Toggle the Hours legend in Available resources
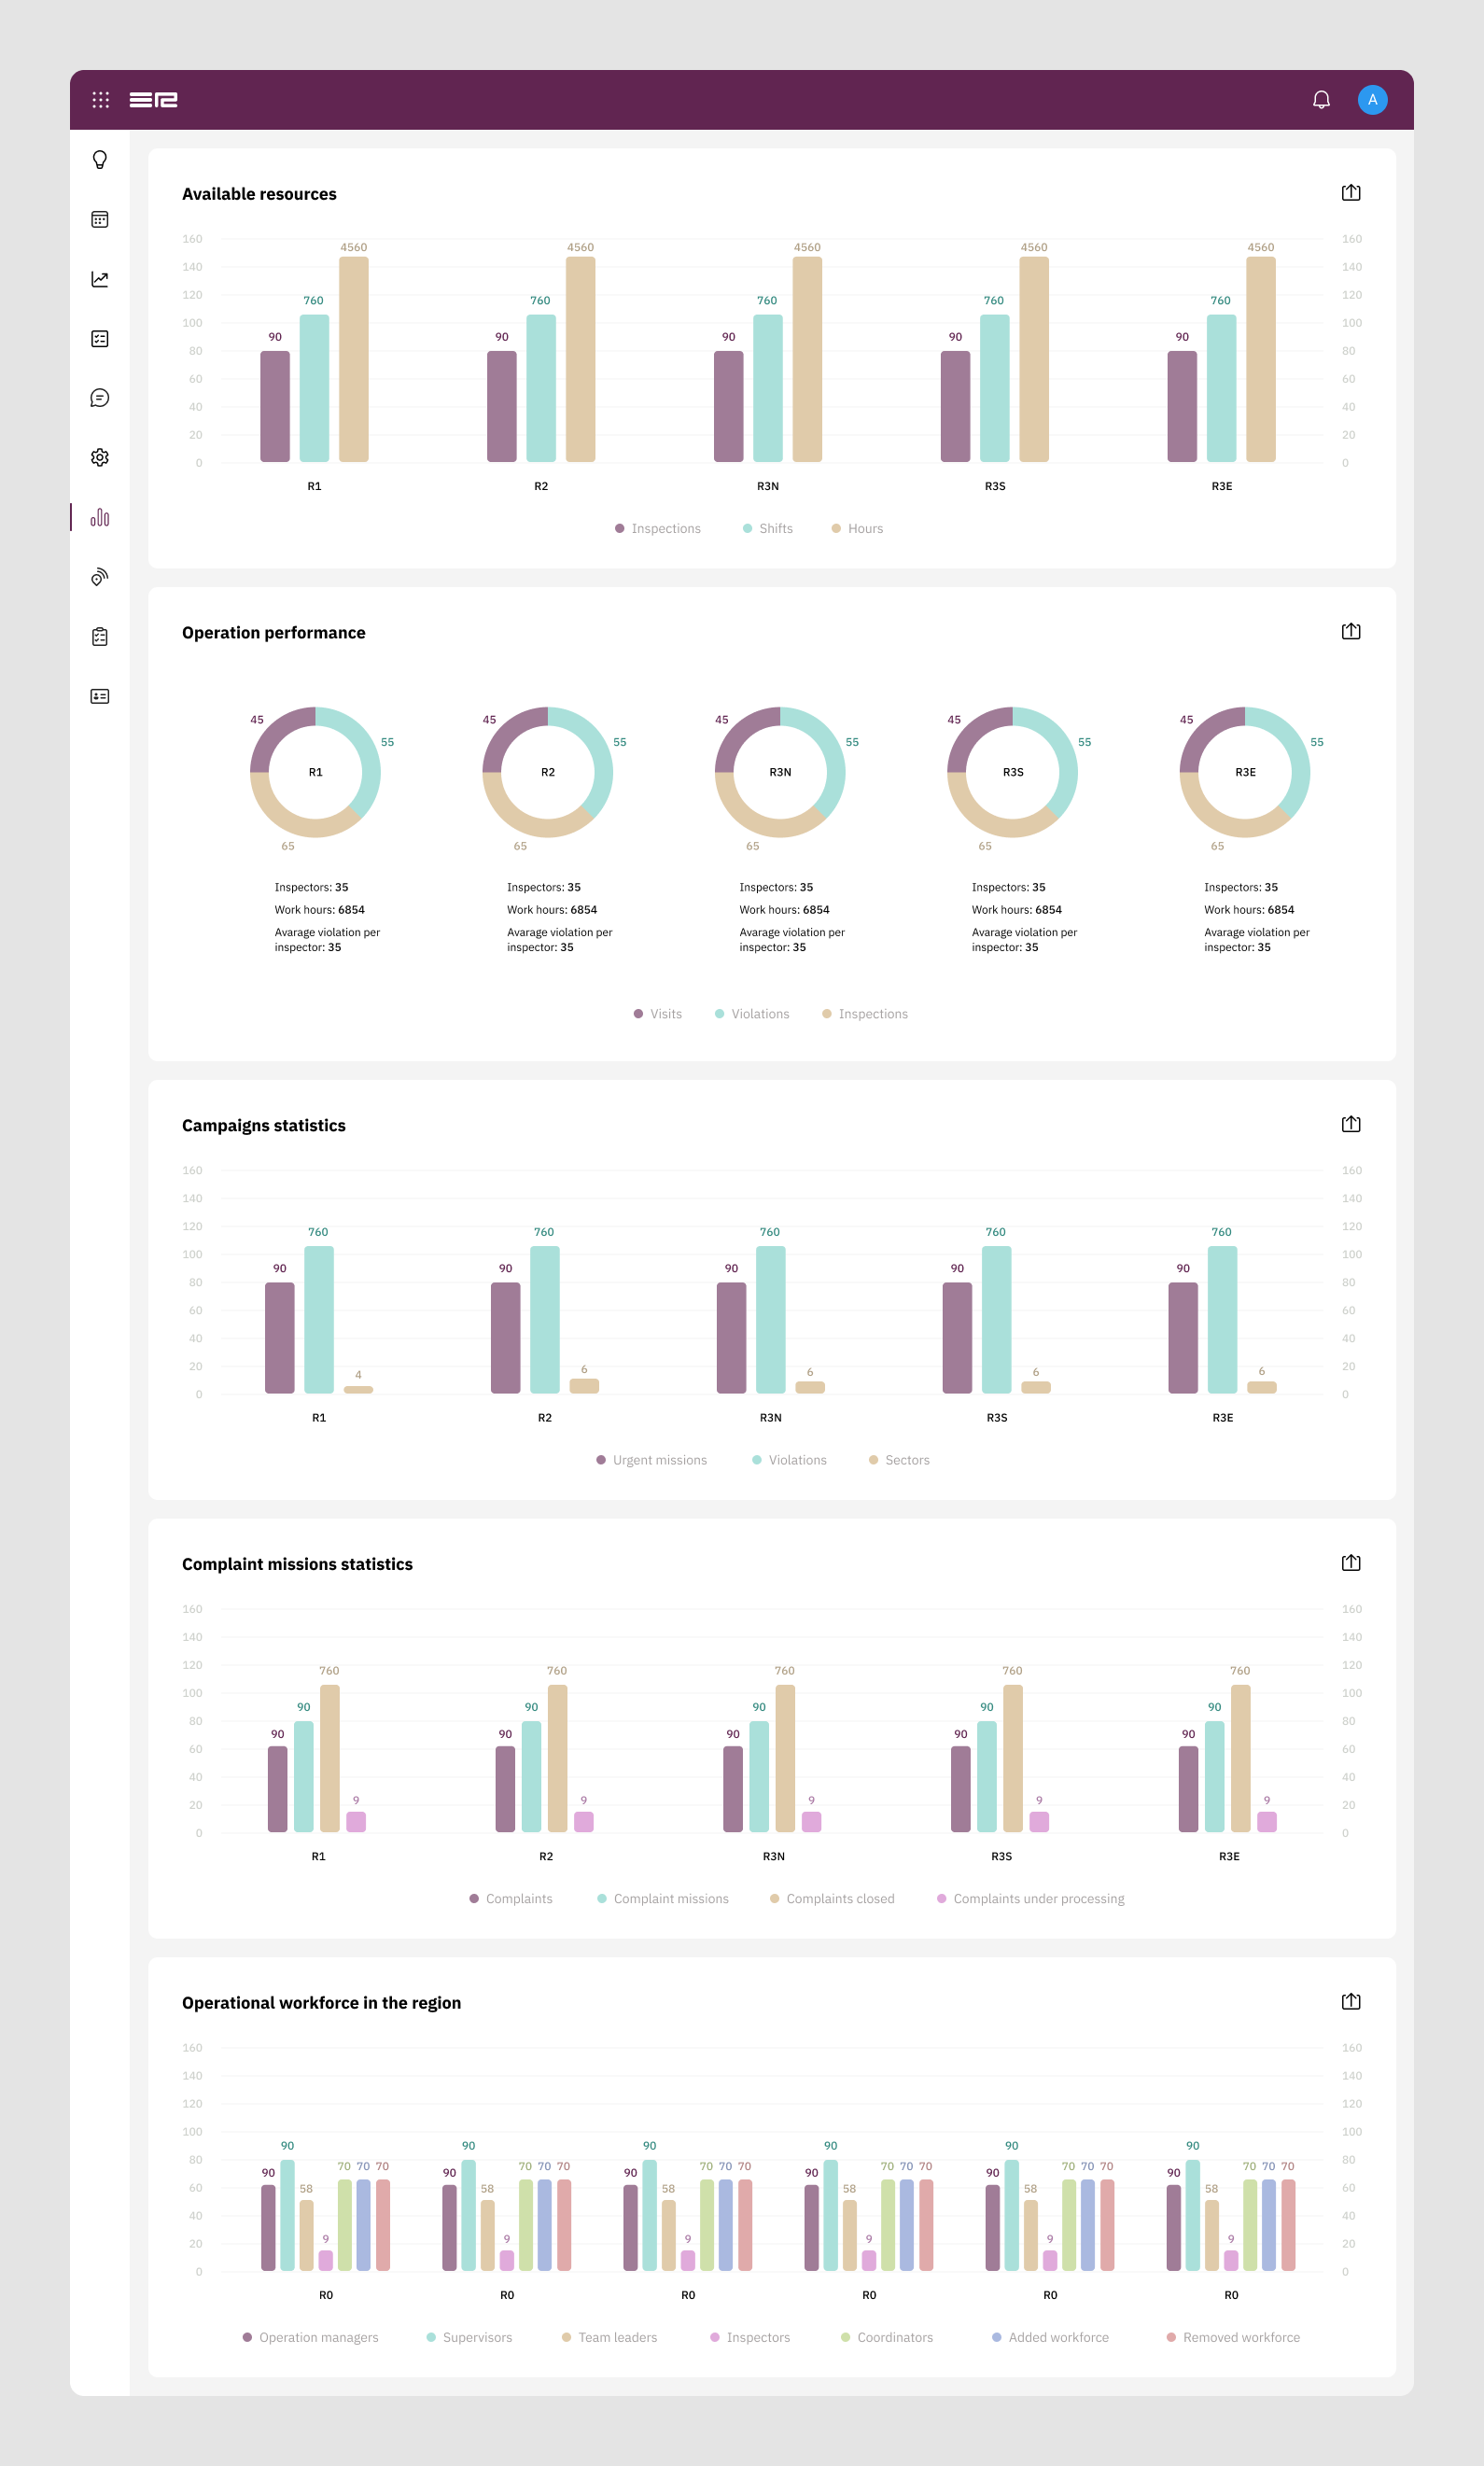This screenshot has height=2466, width=1484. 857,529
